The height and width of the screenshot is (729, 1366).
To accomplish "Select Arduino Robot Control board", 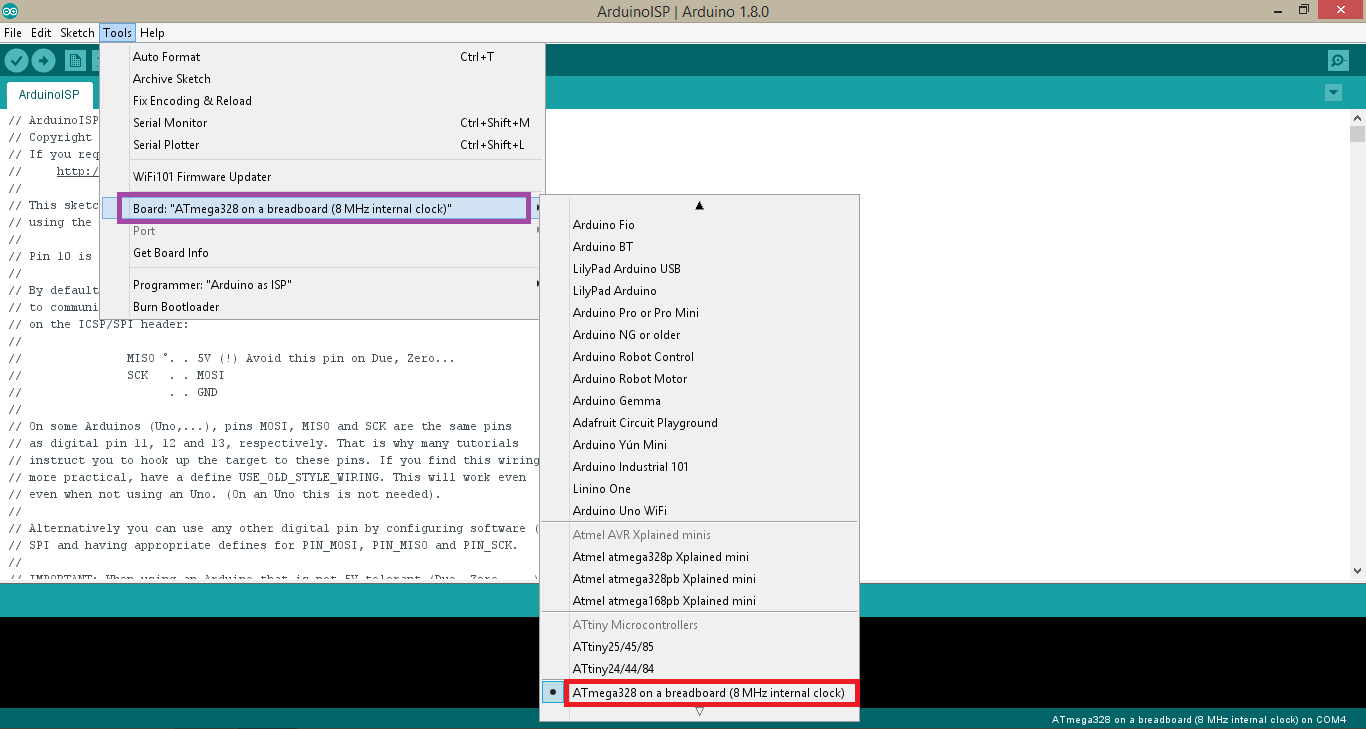I will click(699, 357).
